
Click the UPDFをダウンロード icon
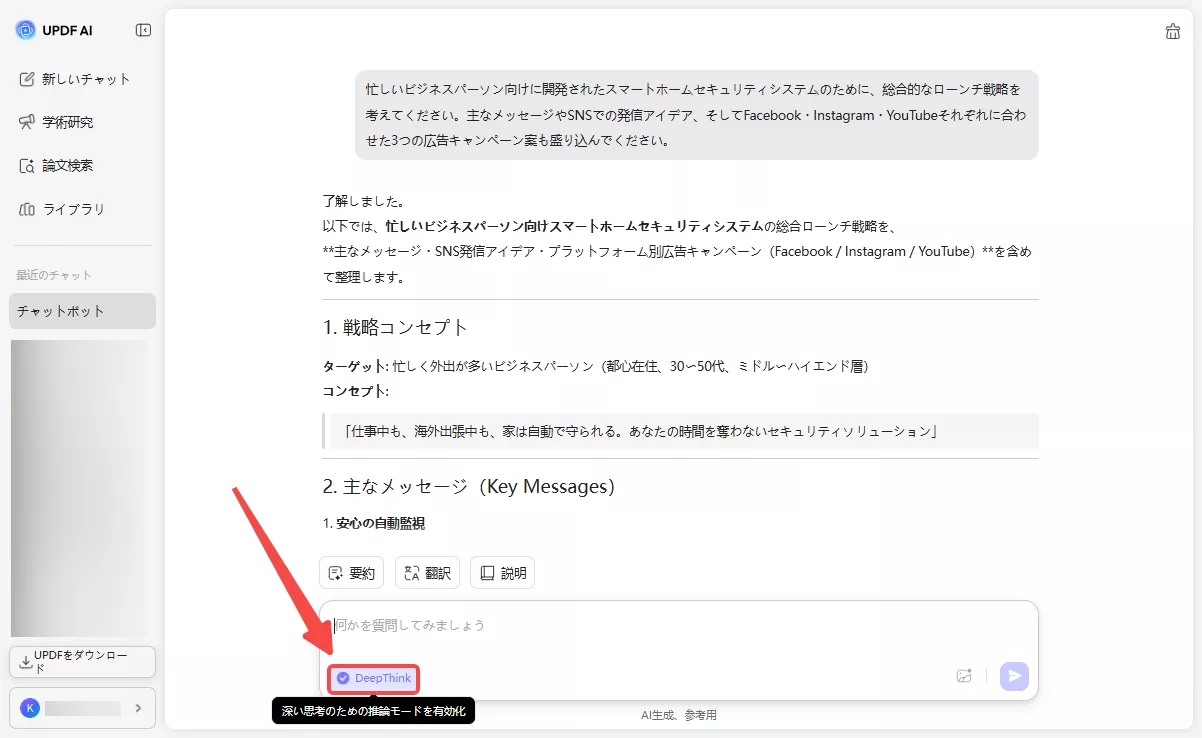(x=23, y=661)
